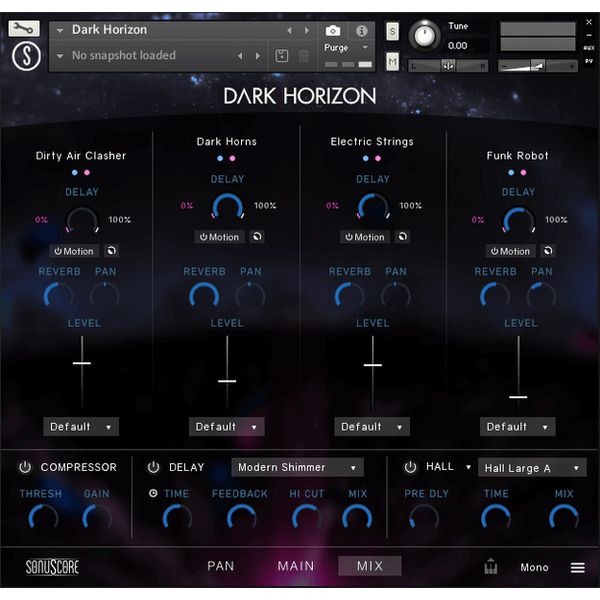Toggle the Compressor power button
The height and width of the screenshot is (600, 600).
(25, 467)
